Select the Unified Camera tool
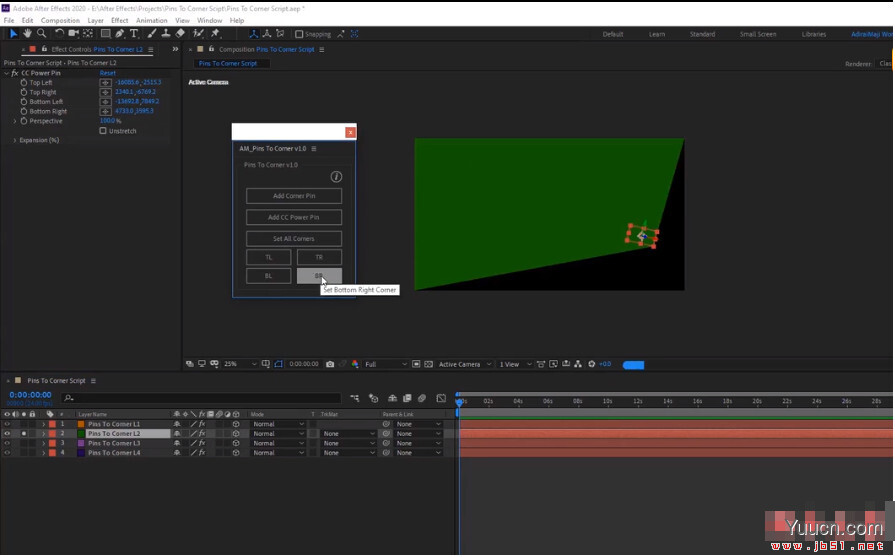 pos(74,34)
